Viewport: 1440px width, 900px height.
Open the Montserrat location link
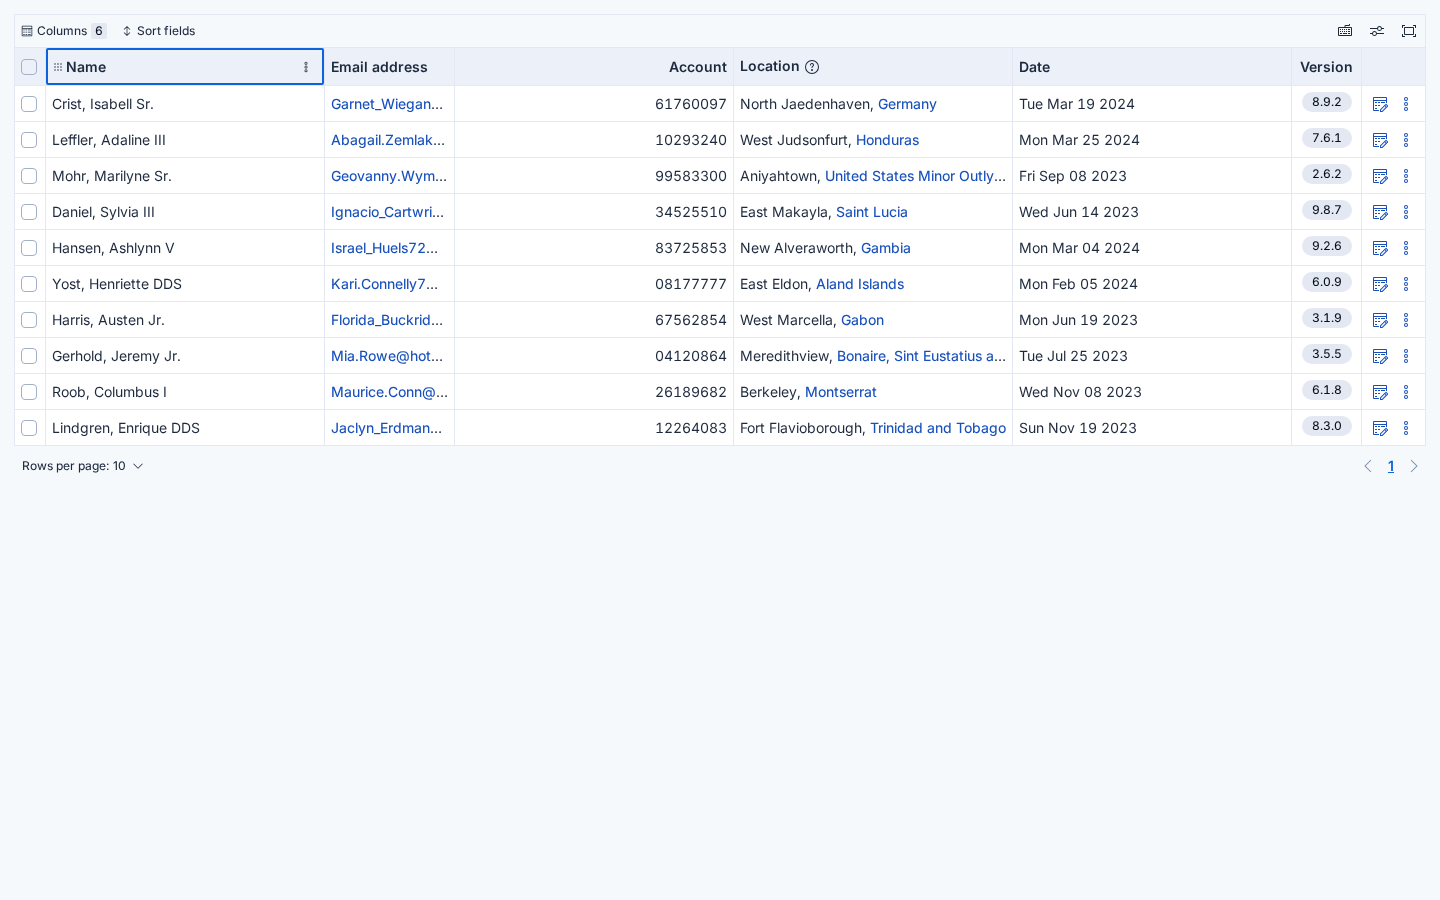(841, 392)
